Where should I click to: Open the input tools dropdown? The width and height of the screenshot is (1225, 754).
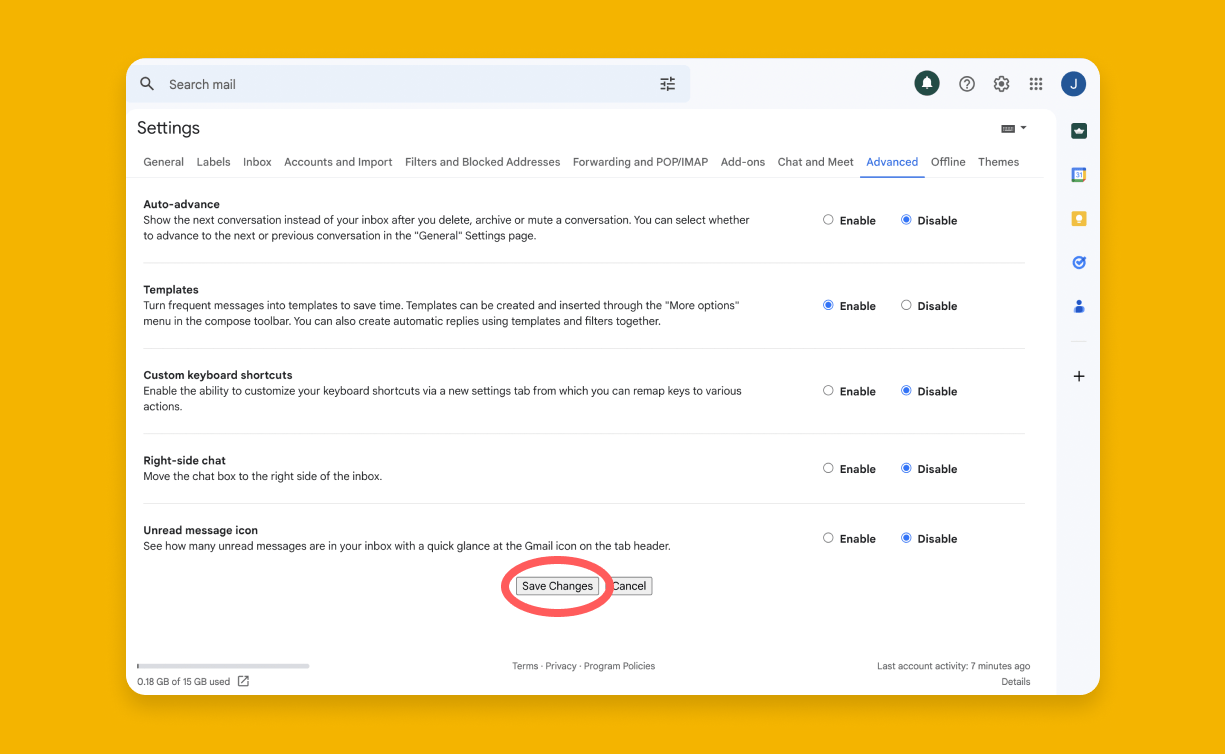(1012, 128)
